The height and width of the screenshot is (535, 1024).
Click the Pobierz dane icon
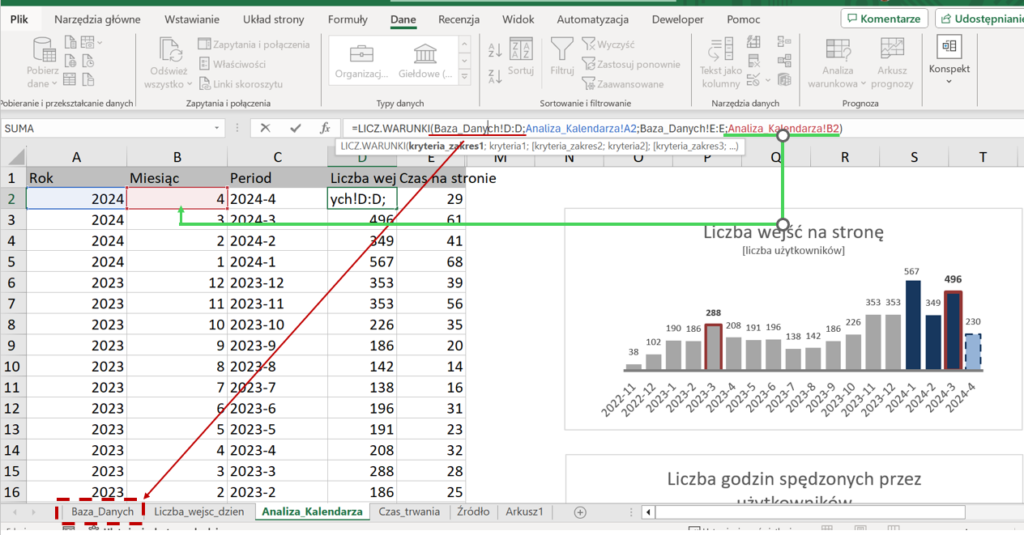44,50
